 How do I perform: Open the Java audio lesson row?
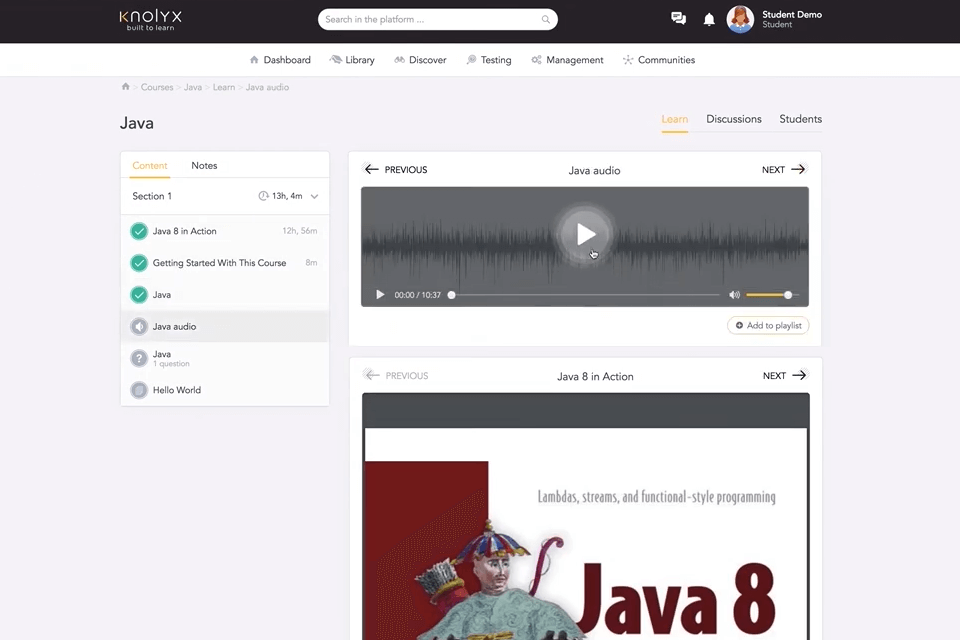click(225, 326)
